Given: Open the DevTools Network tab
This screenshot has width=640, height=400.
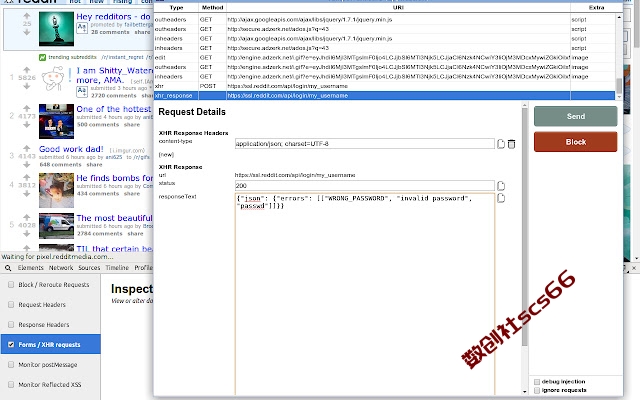Looking at the screenshot, I should 61,268.
